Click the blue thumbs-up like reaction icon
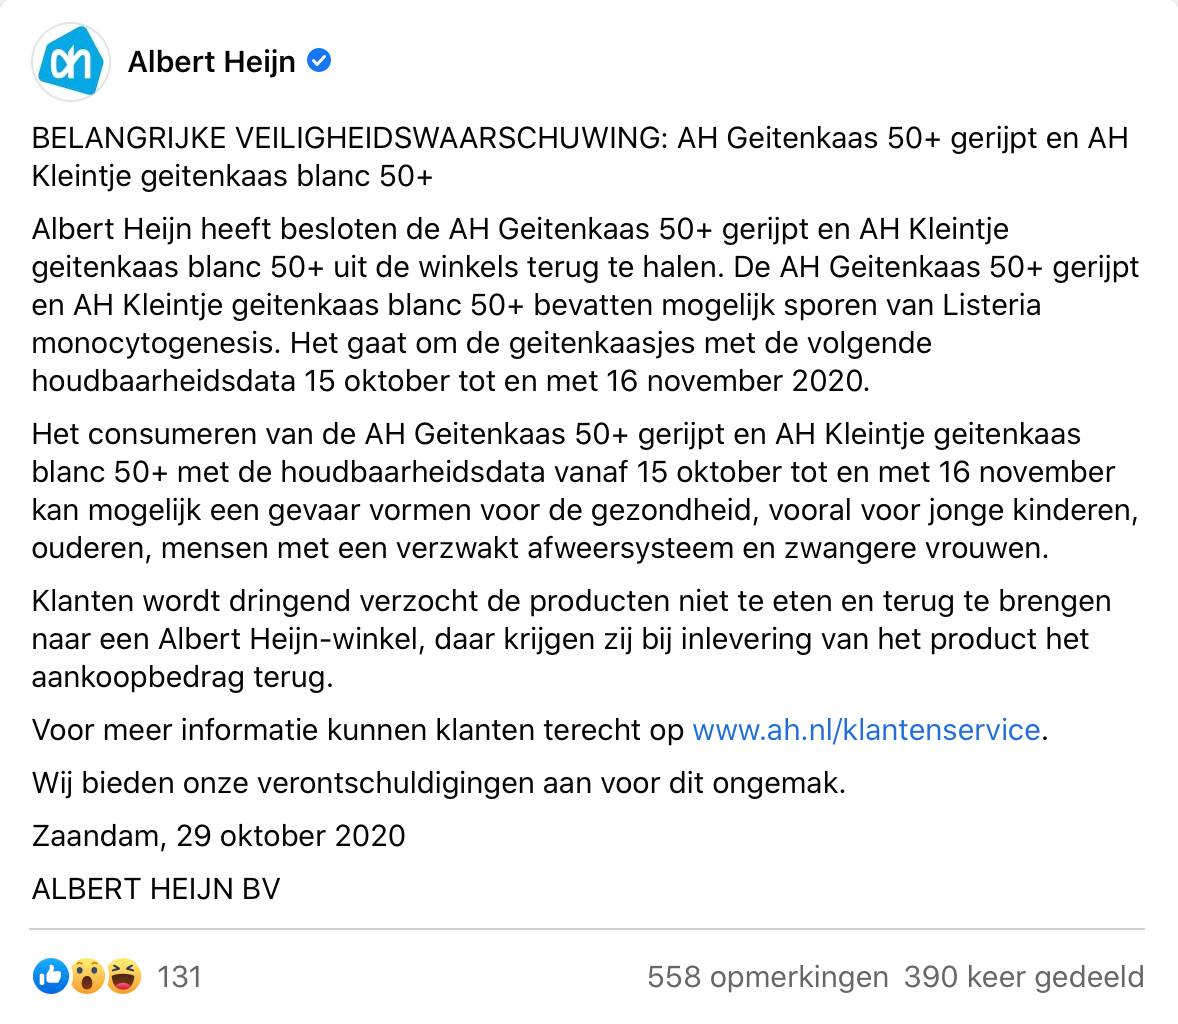Image resolution: width=1178 pixels, height=1024 pixels. point(49,976)
